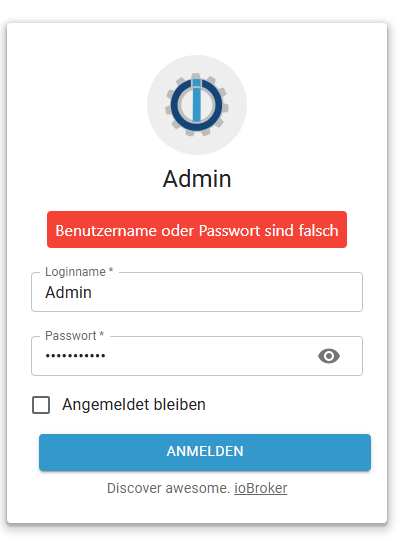Open the ioBroker link

(x=261, y=488)
